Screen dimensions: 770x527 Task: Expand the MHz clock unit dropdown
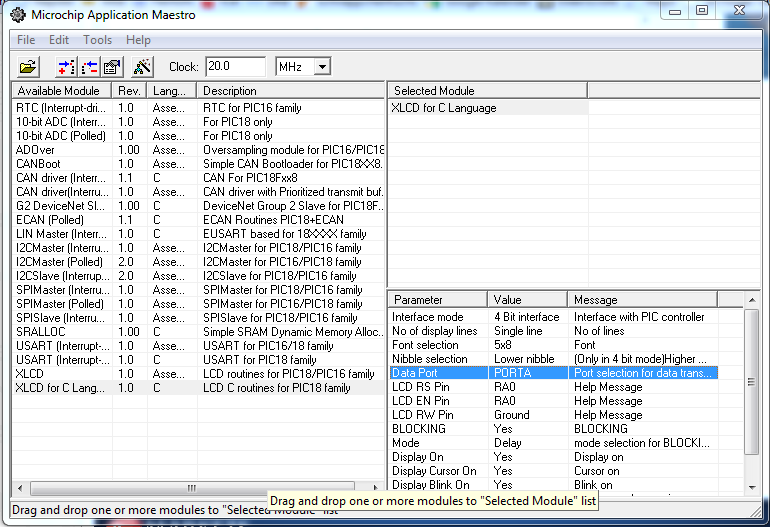pos(322,67)
